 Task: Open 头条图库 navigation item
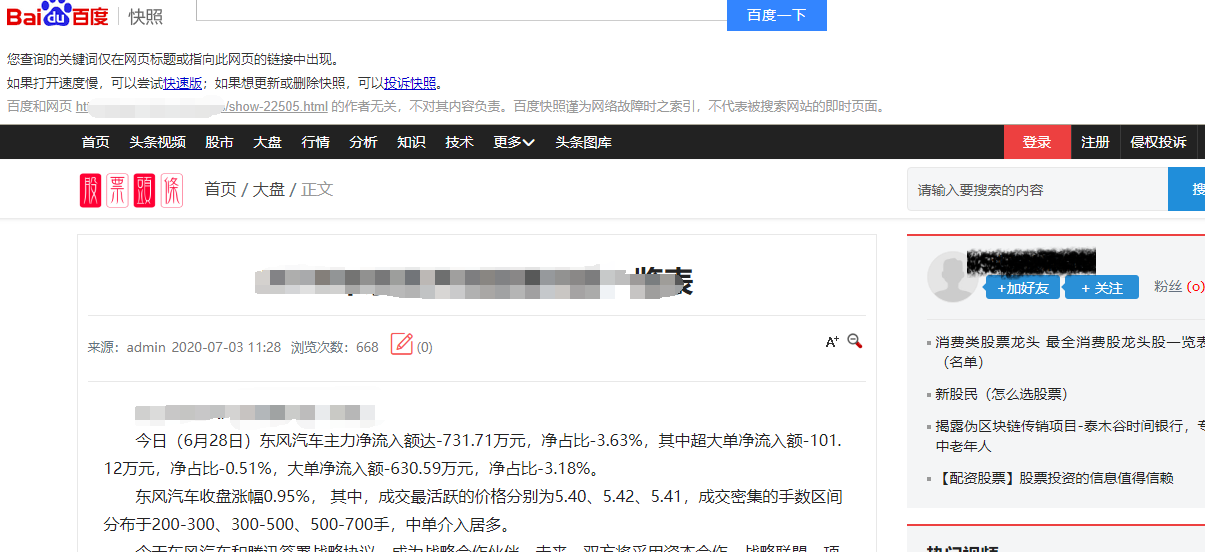pos(583,142)
